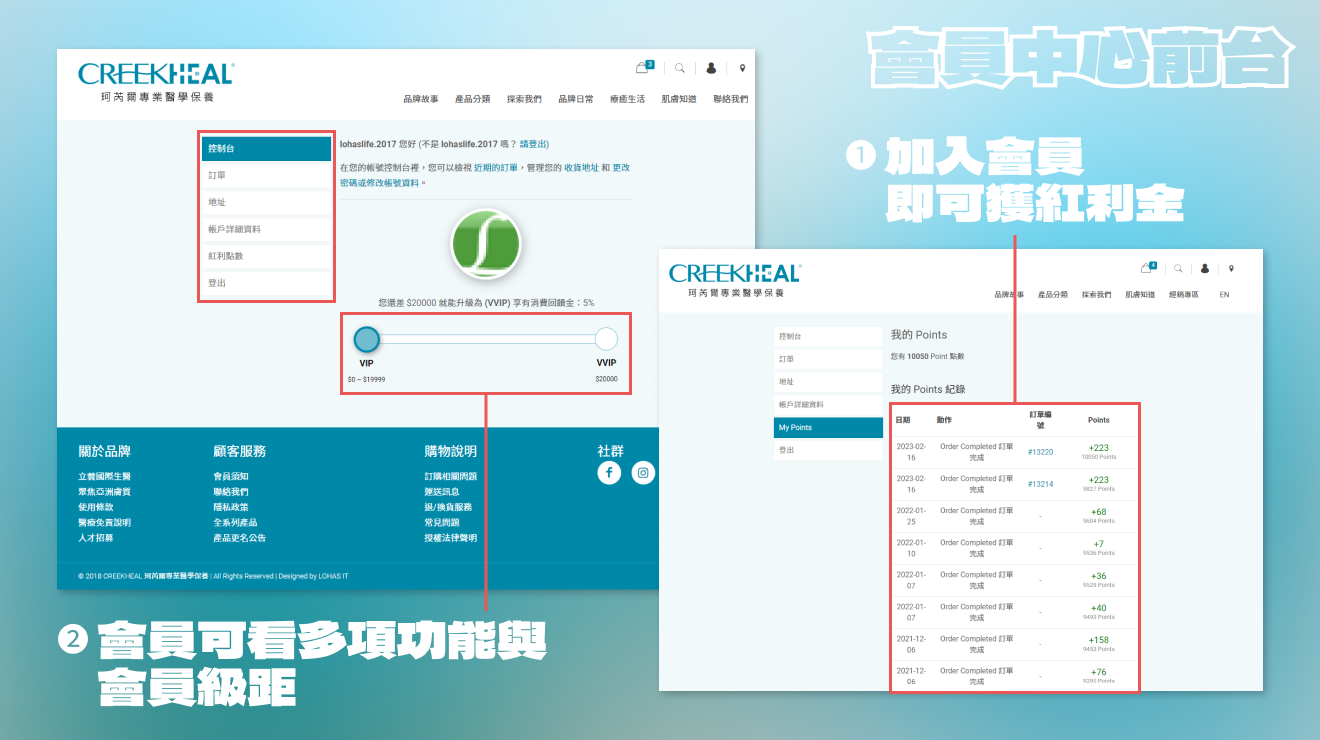Open 隱私政策 in the footer
This screenshot has height=740, width=1320.
tap(231, 507)
